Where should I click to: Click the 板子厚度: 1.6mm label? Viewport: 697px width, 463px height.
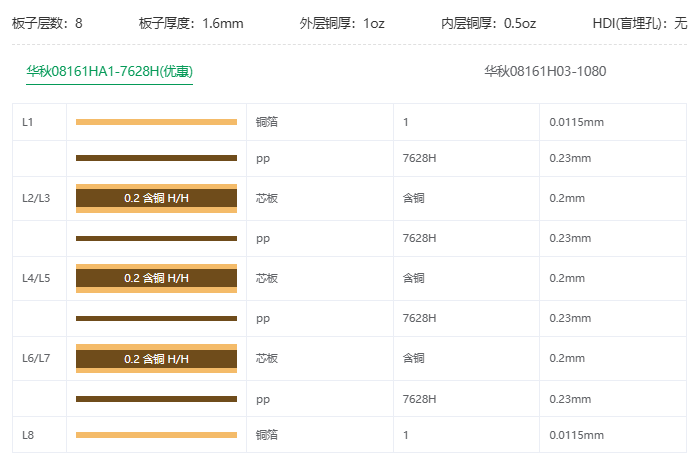click(191, 23)
